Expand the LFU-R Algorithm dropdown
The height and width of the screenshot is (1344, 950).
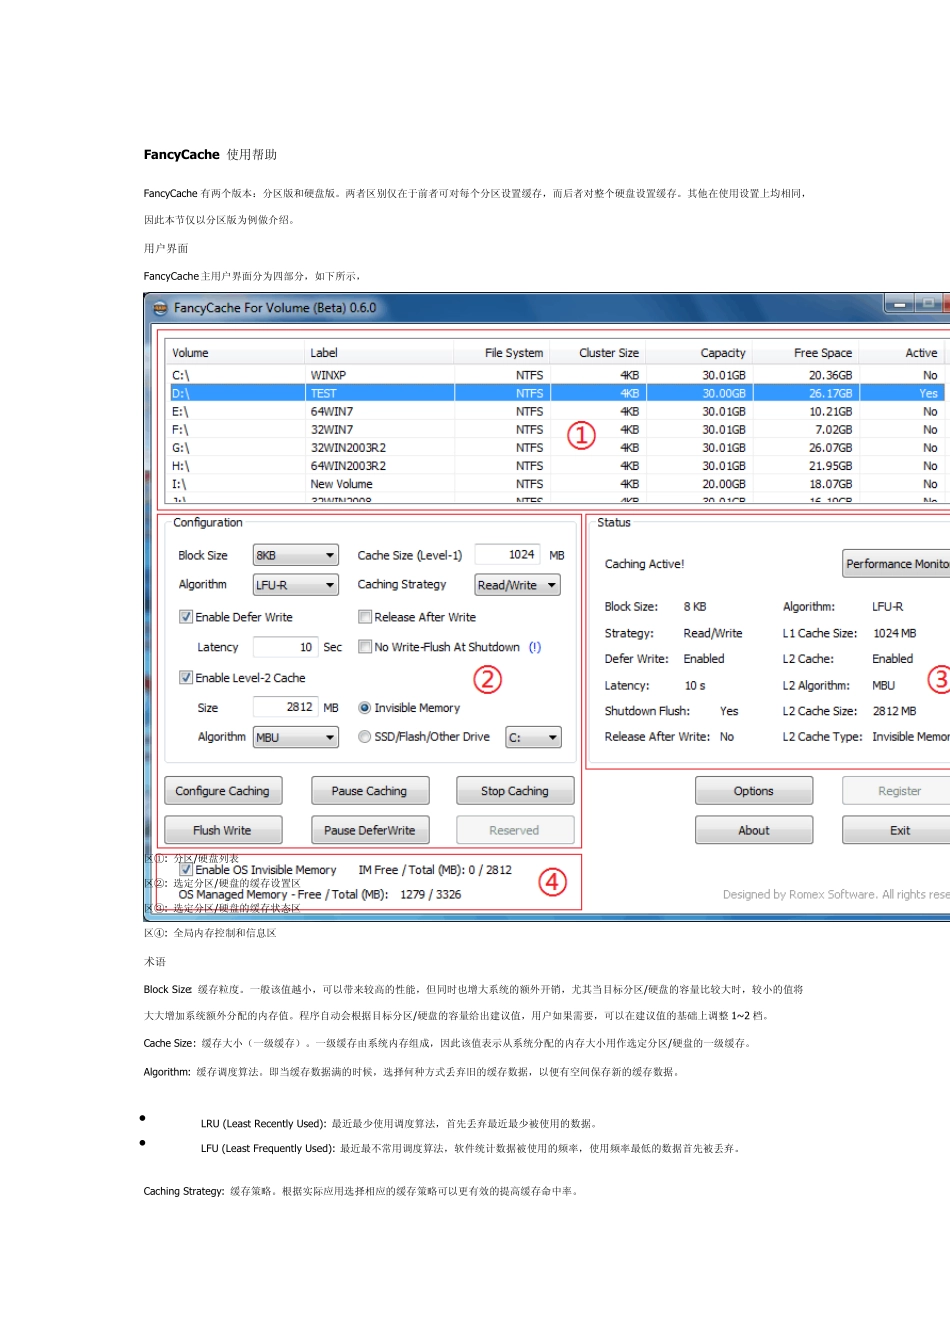pyautogui.click(x=296, y=585)
